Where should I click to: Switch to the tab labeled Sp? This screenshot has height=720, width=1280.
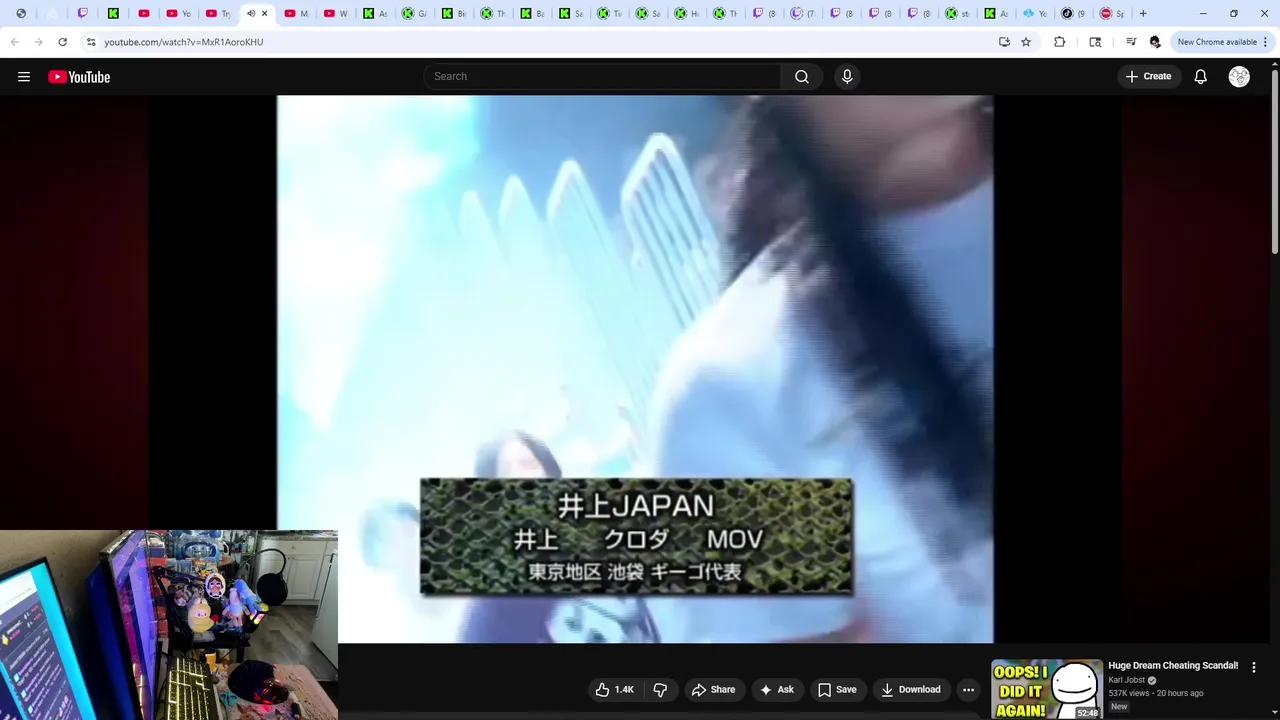(x=1112, y=14)
